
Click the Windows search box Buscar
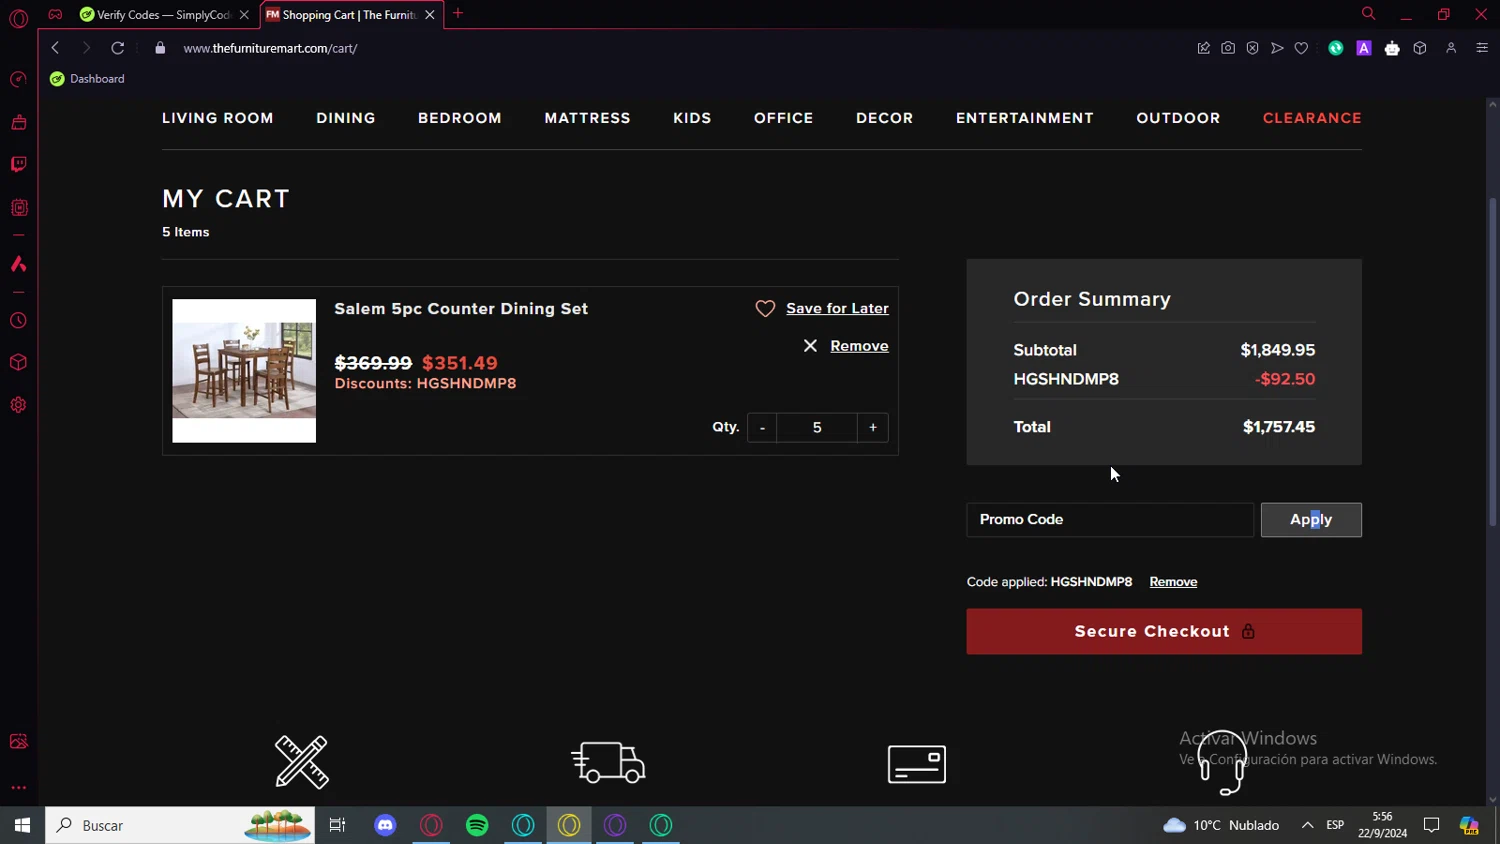click(x=180, y=825)
